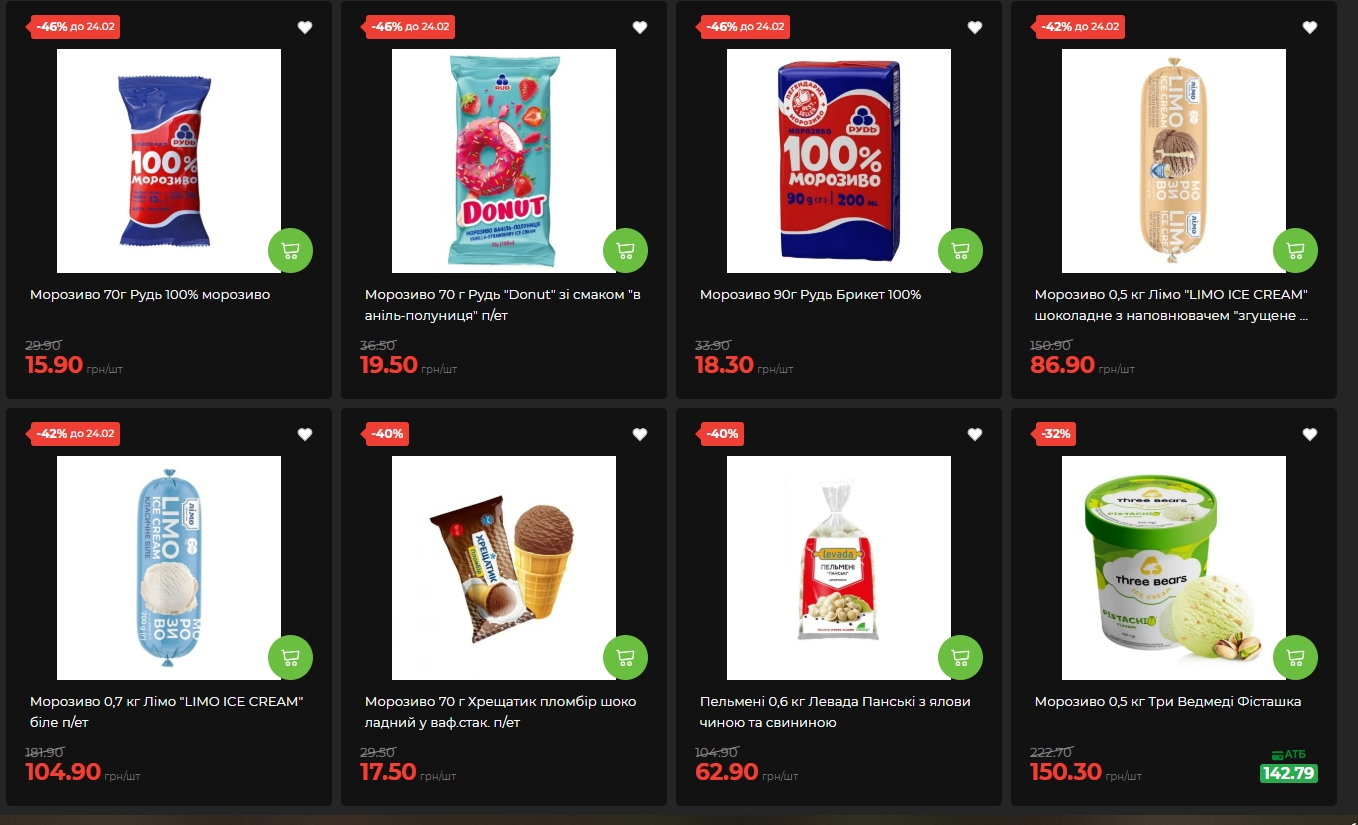Add Левада Панські пельмені to cart
The image size is (1358, 825).
960,658
